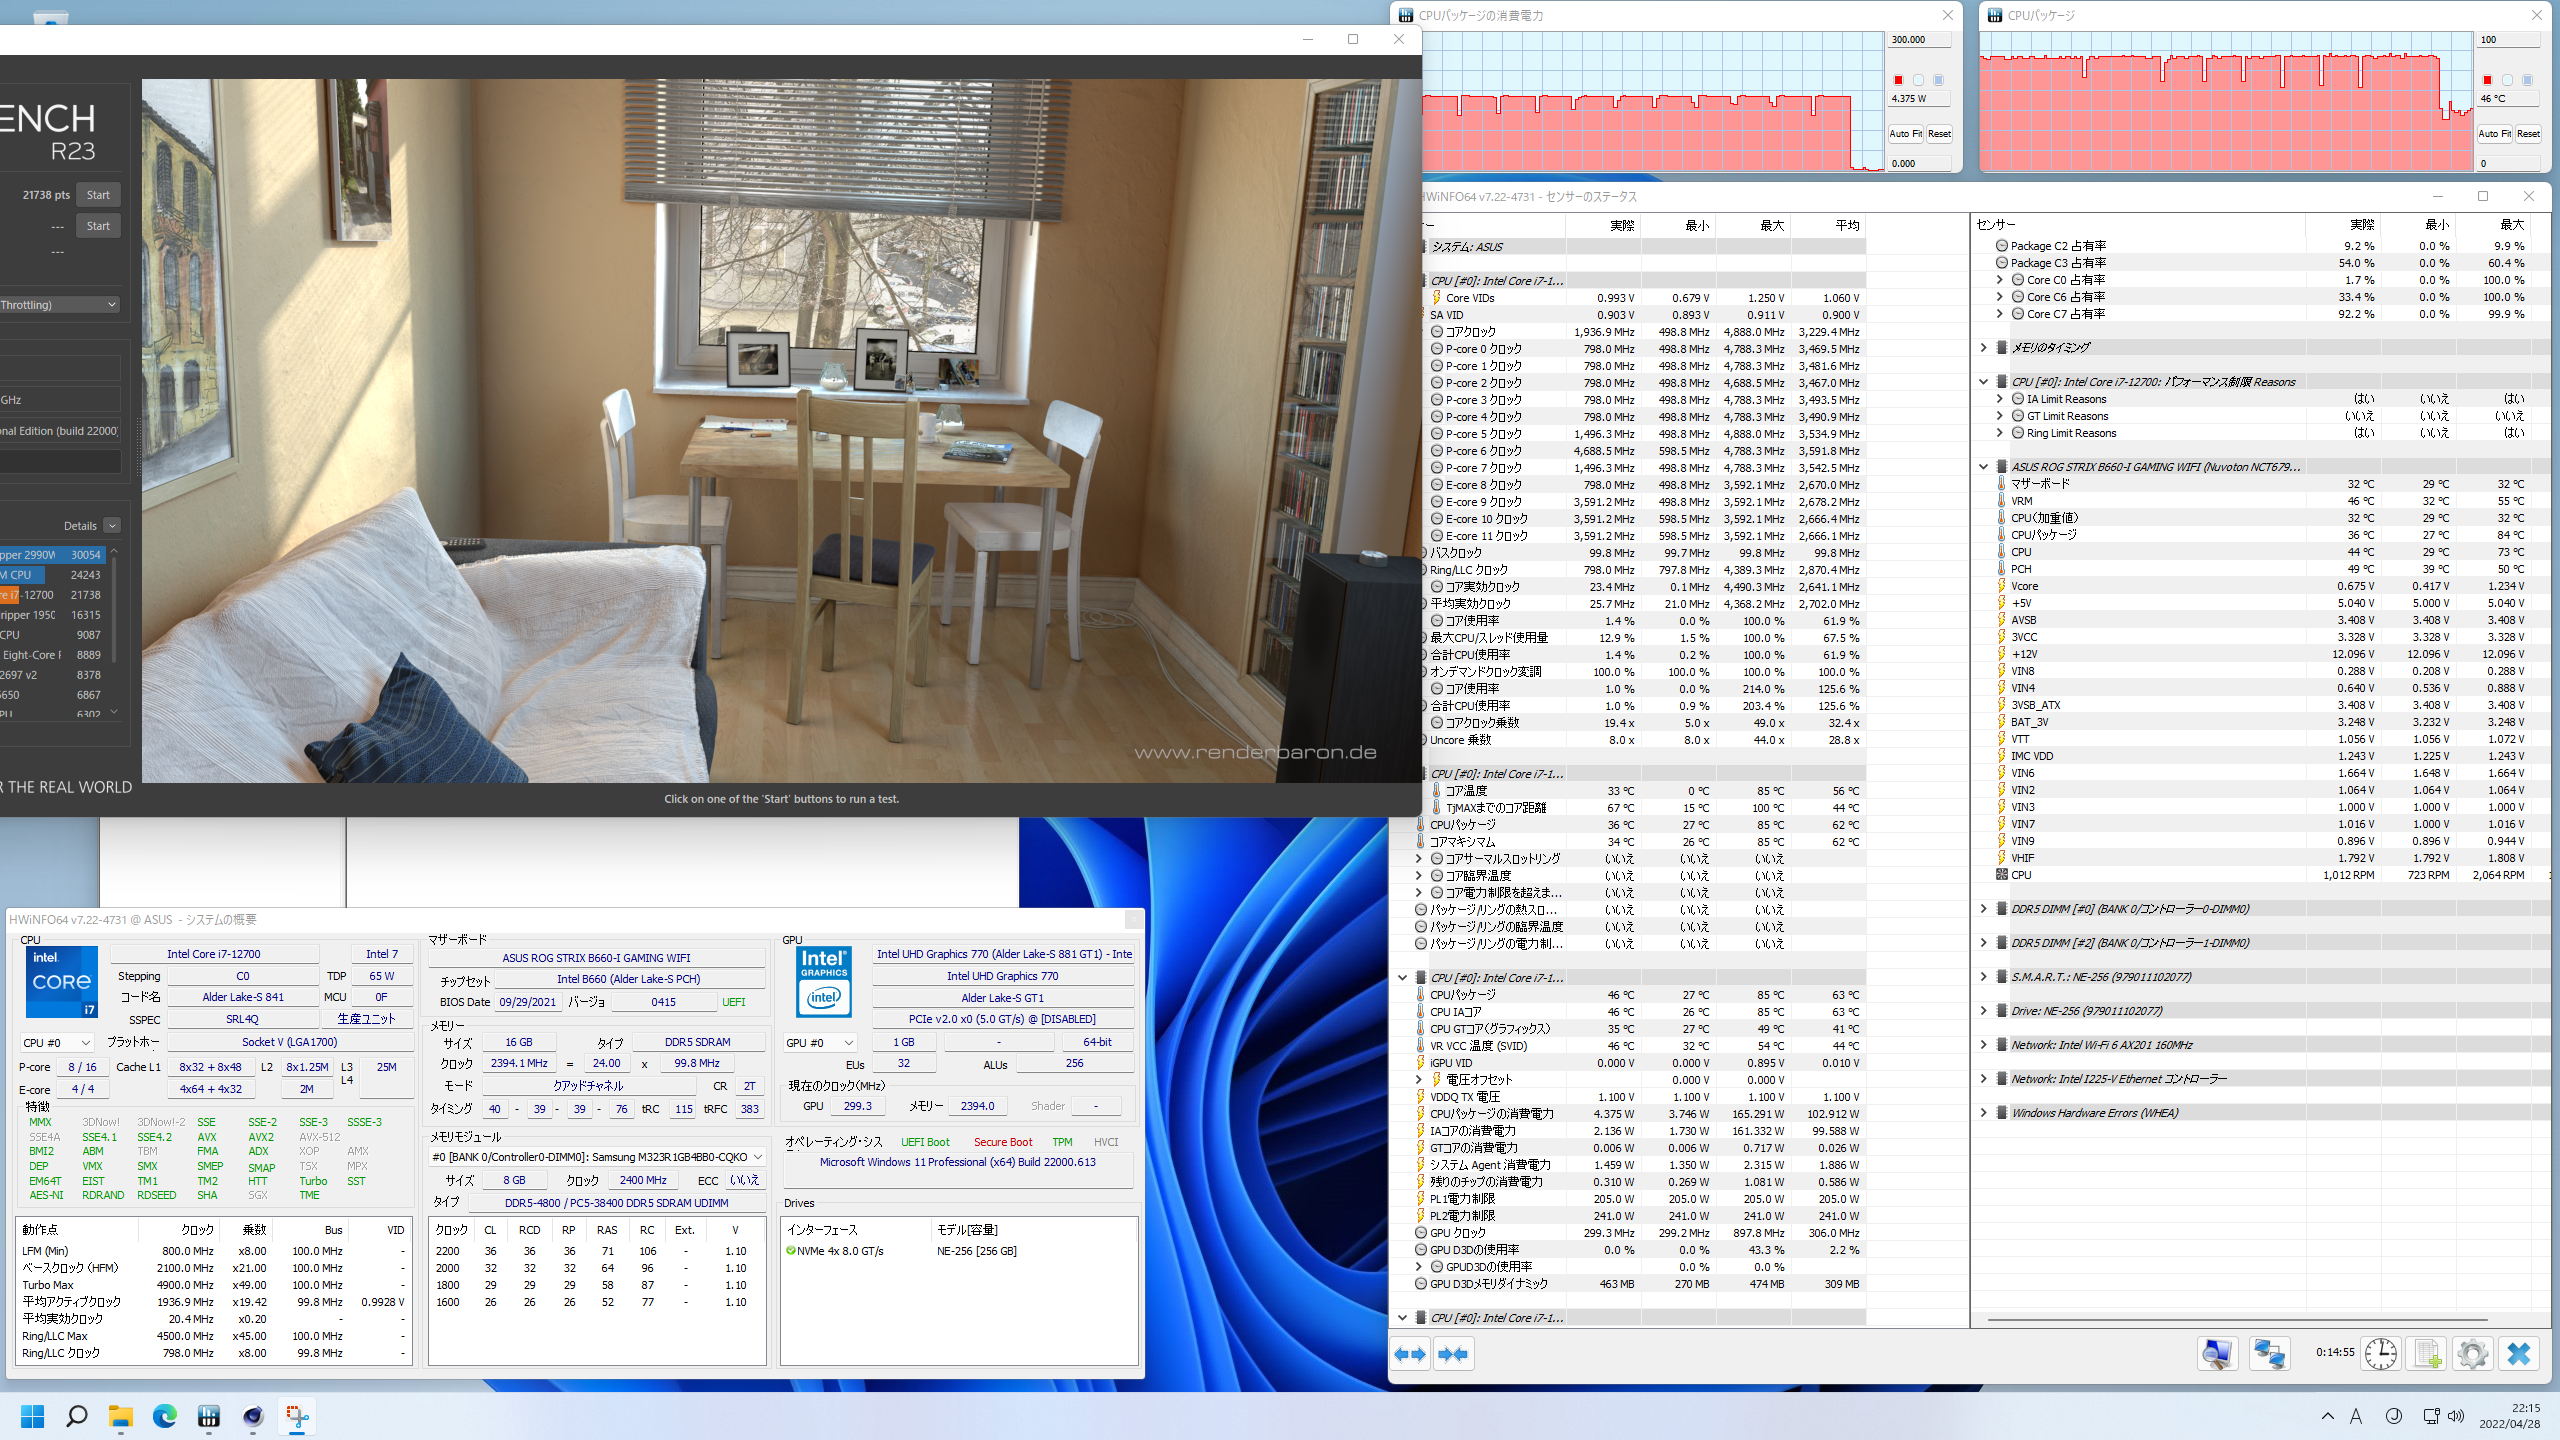Show hidden tray icons chevron
The image size is (2560, 1440).
[2328, 1416]
